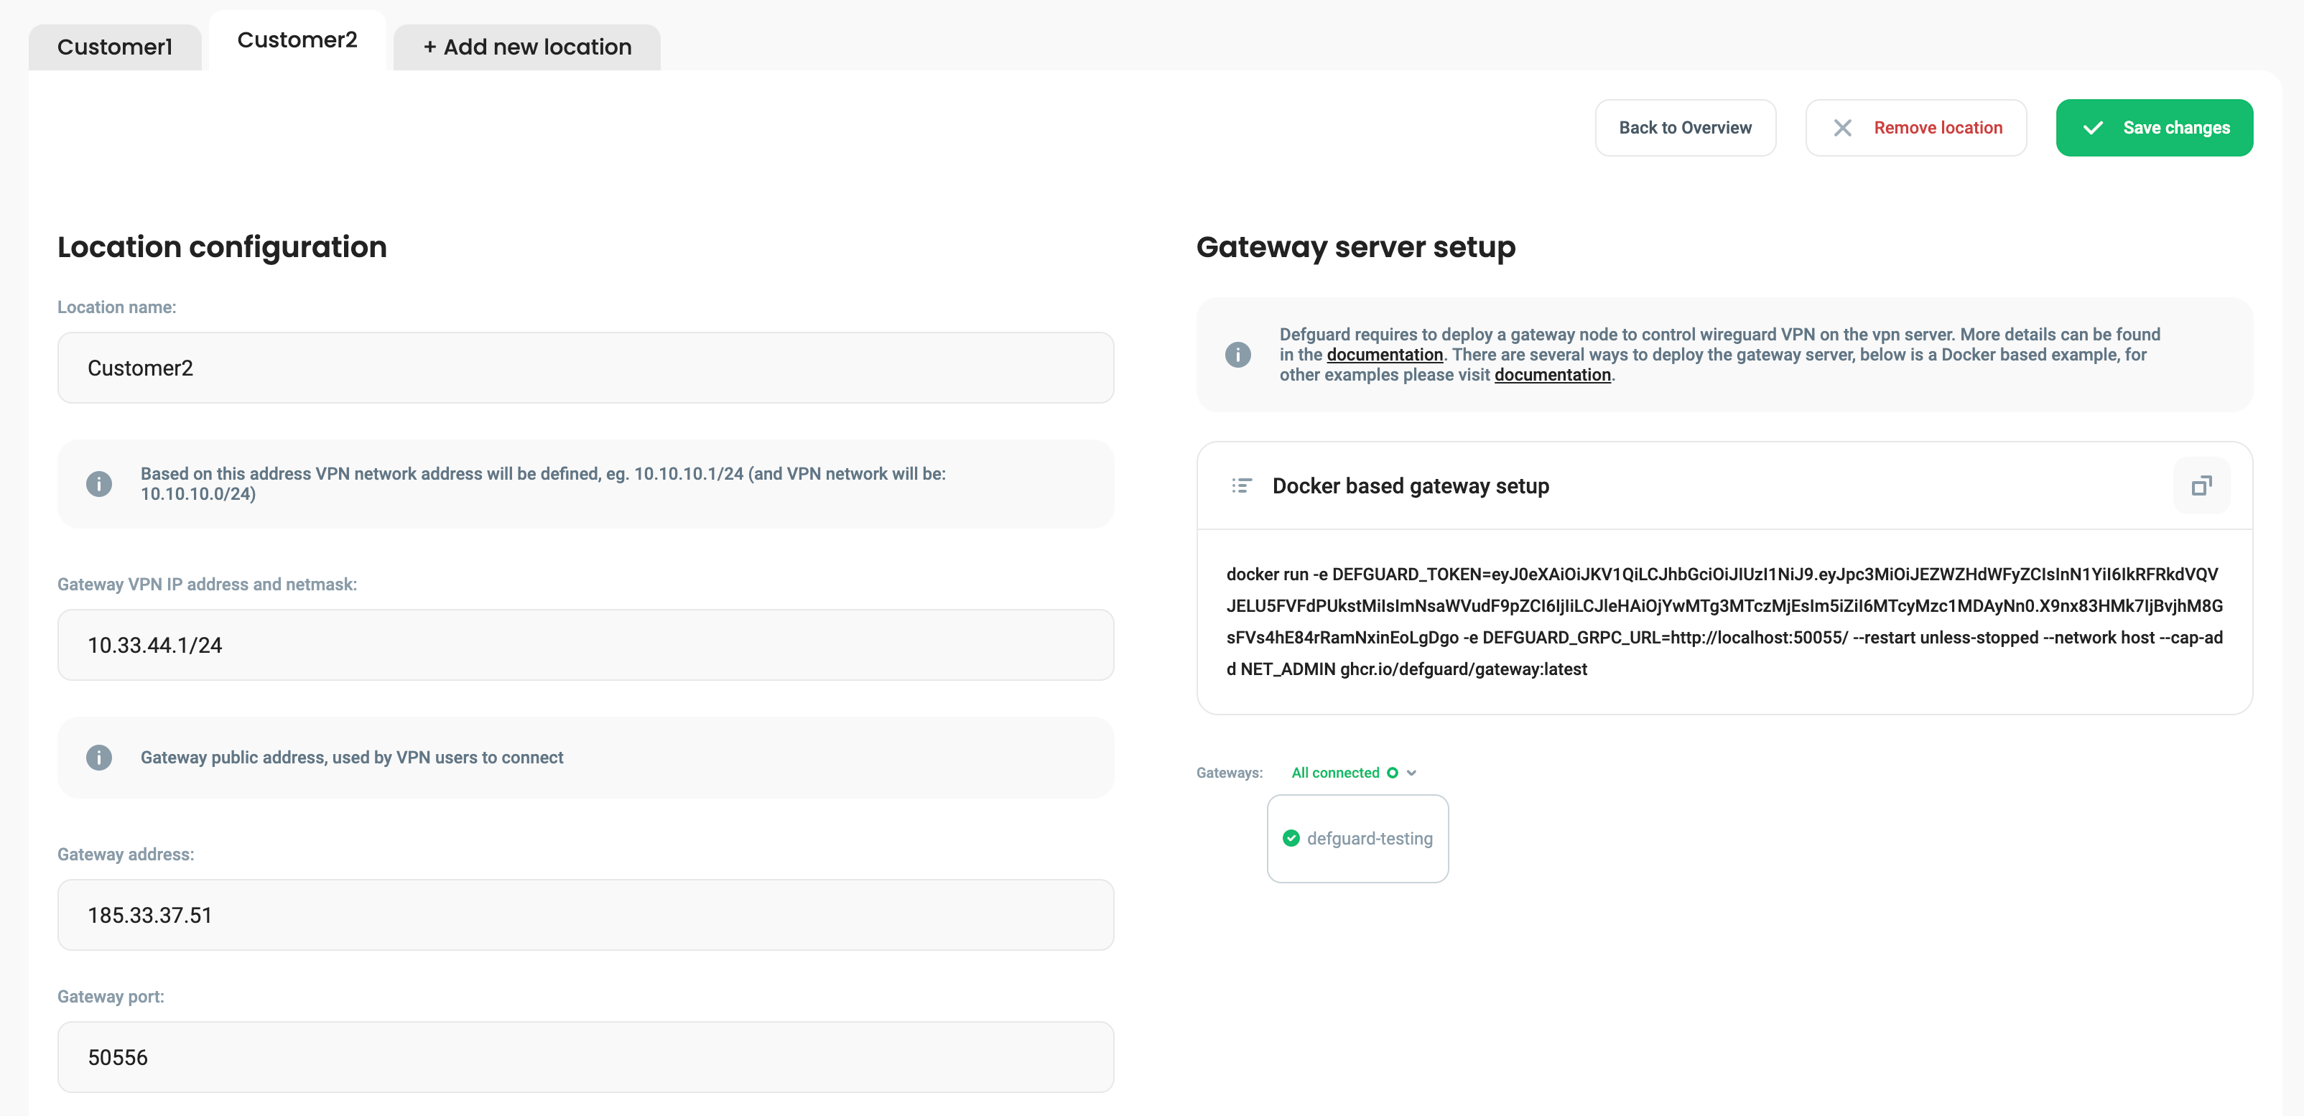Viewport: 2304px width, 1116px height.
Task: Click the info icon in gateway setup notice
Action: point(1238,355)
